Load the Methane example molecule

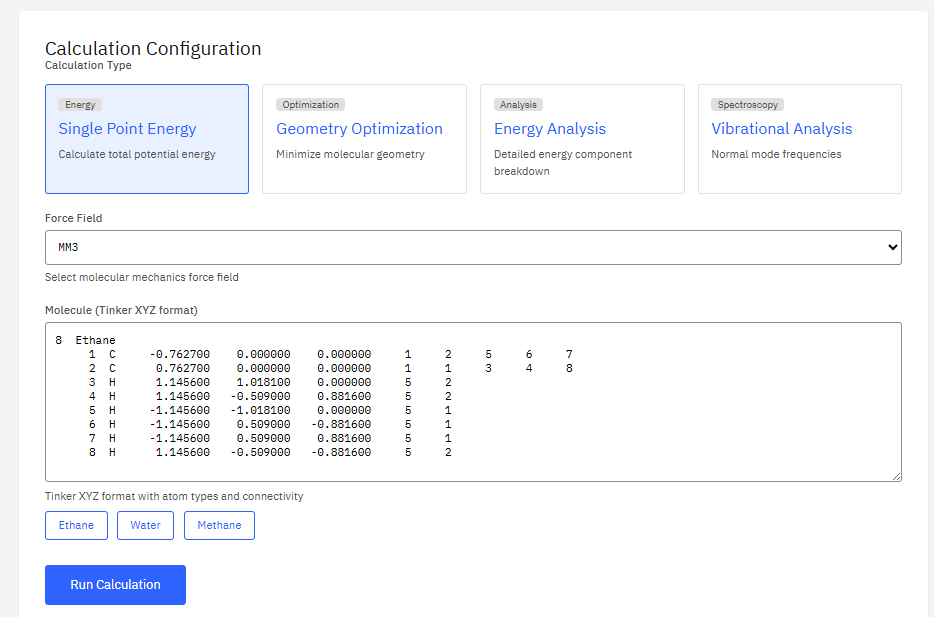[219, 525]
